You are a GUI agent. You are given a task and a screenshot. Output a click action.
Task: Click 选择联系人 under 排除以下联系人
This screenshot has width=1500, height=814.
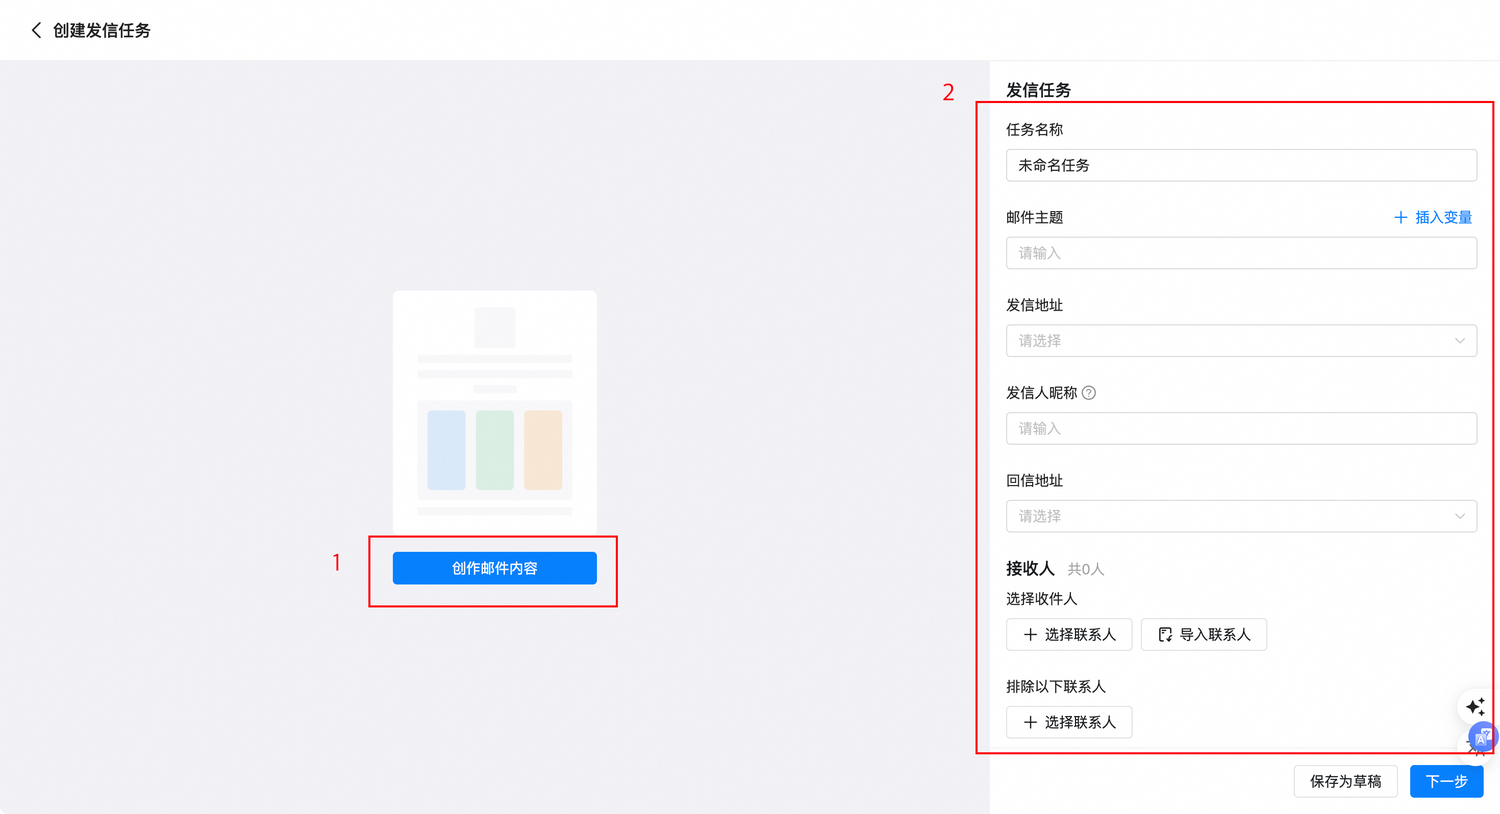tap(1069, 722)
